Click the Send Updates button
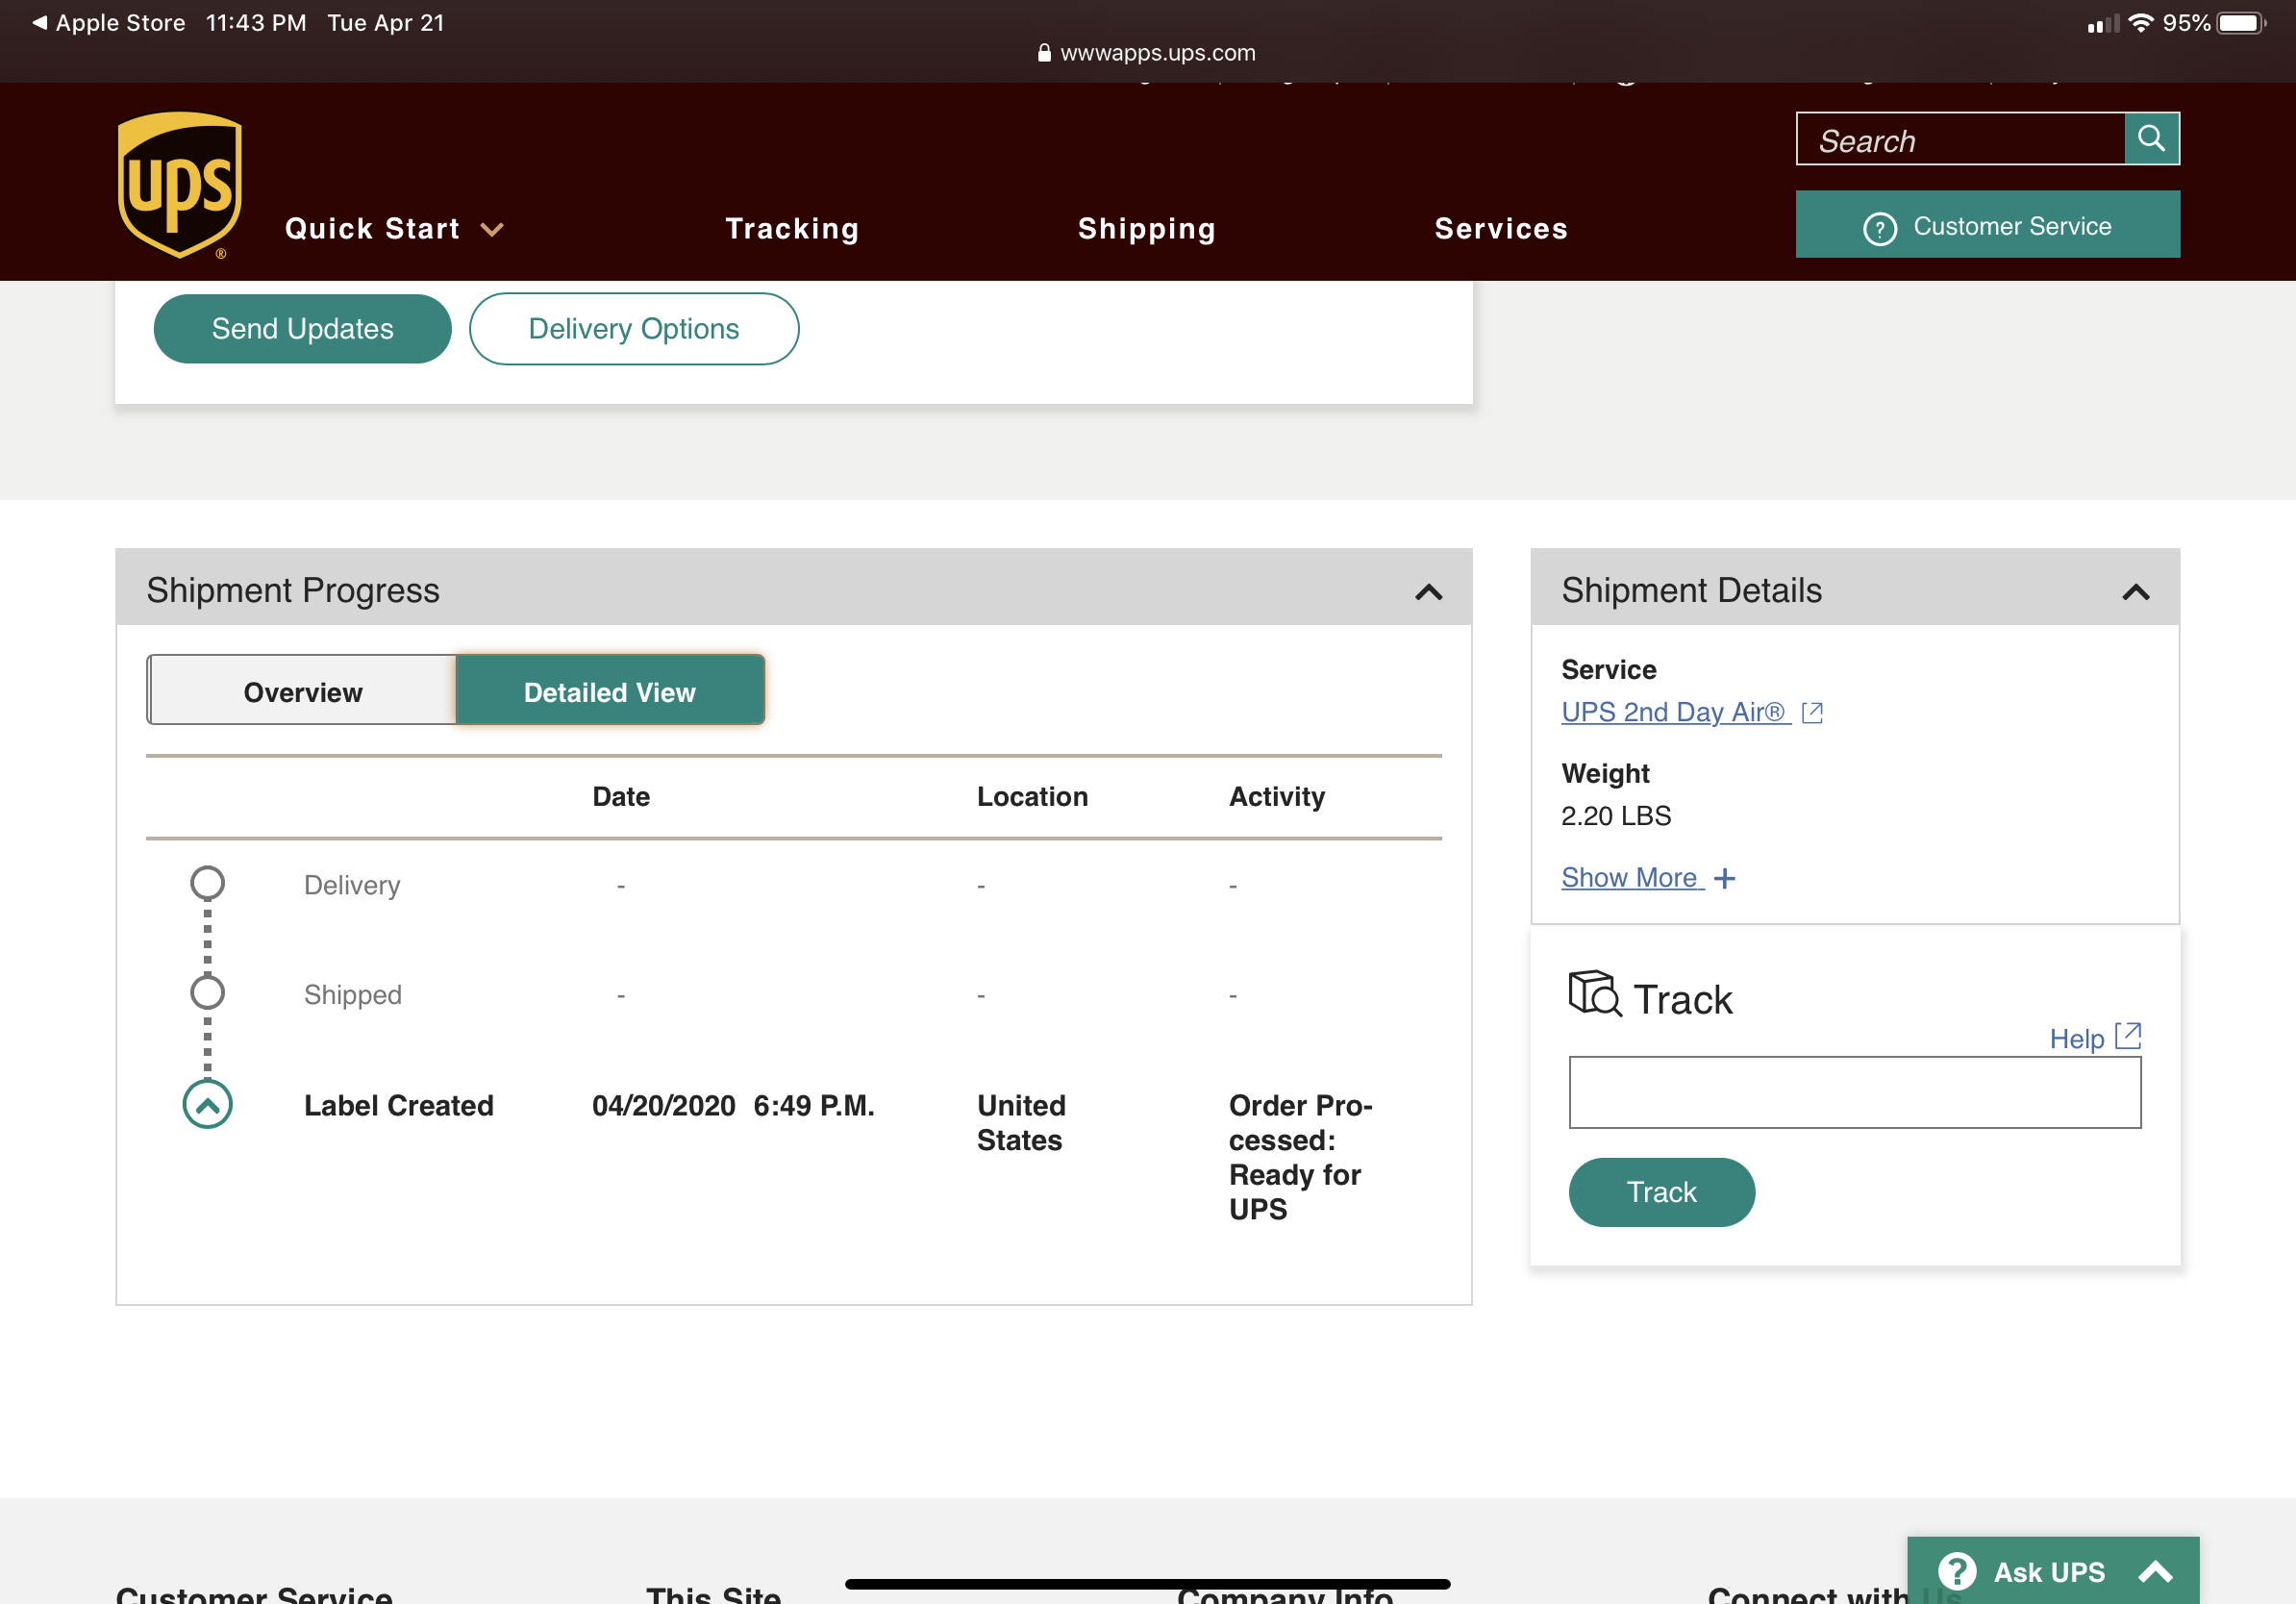2296x1604 pixels. (302, 329)
